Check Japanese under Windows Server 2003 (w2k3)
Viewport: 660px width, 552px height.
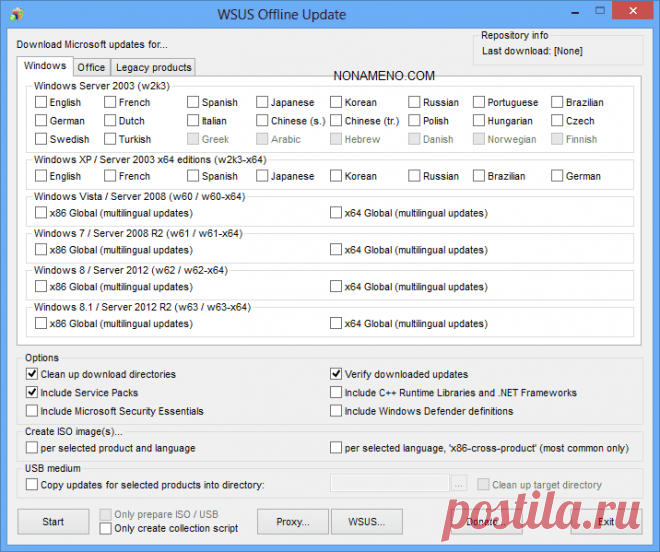tap(262, 102)
